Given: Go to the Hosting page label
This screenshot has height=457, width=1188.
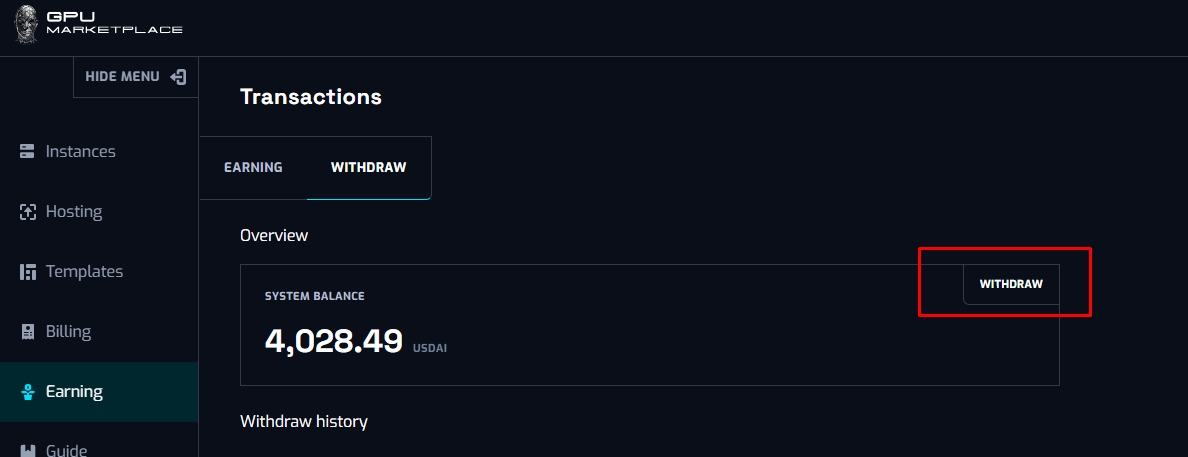Looking at the screenshot, I should 74,212.
